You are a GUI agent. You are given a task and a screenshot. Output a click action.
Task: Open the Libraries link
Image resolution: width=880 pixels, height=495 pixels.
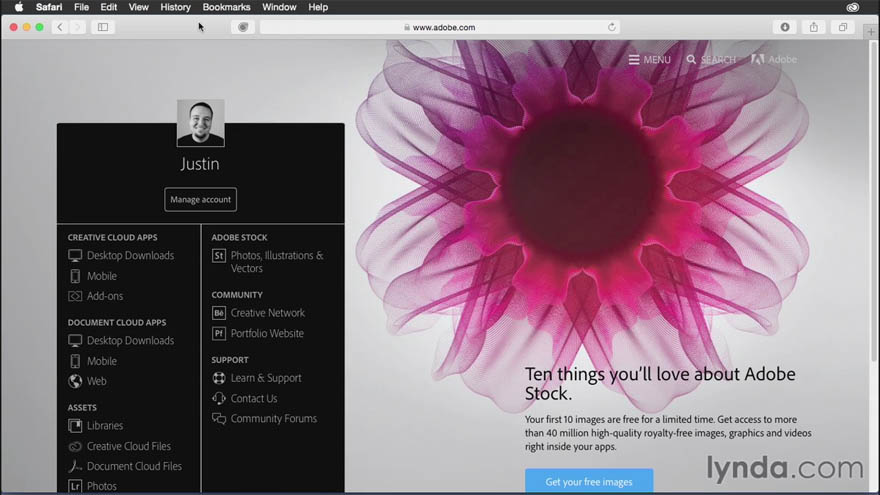[105, 426]
